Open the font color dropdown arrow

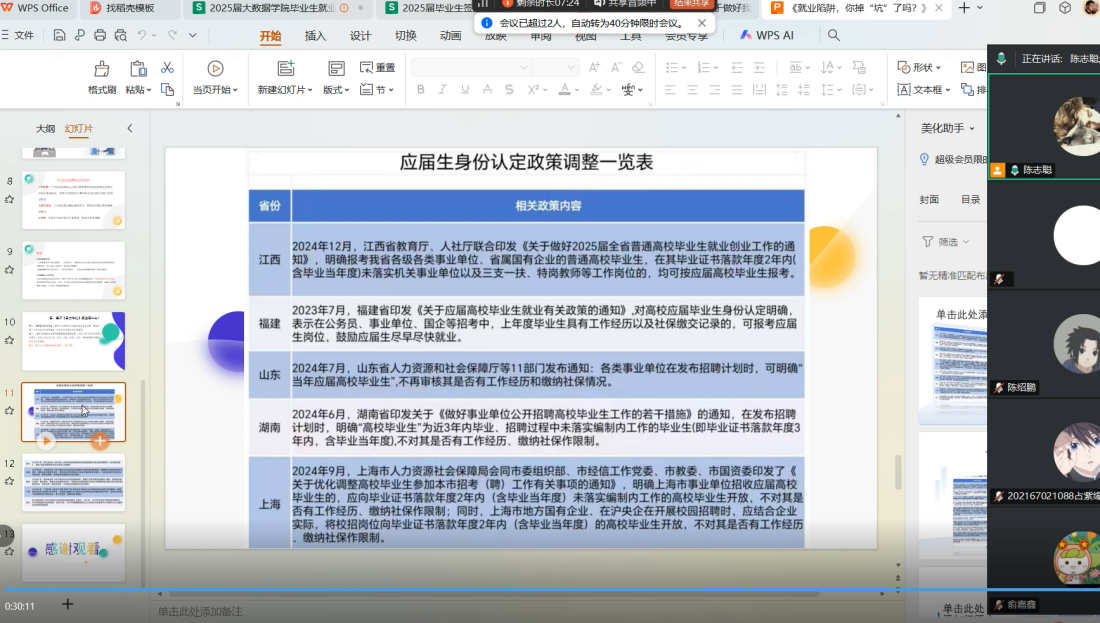coord(577,90)
